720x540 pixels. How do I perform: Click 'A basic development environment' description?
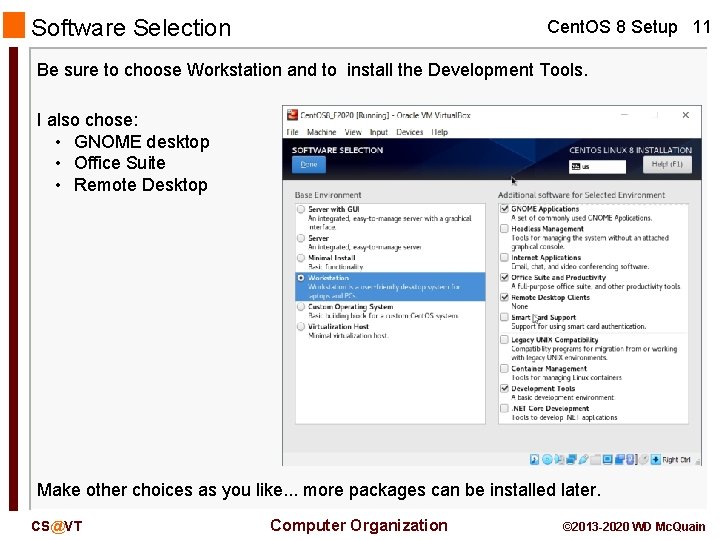[x=562, y=398]
